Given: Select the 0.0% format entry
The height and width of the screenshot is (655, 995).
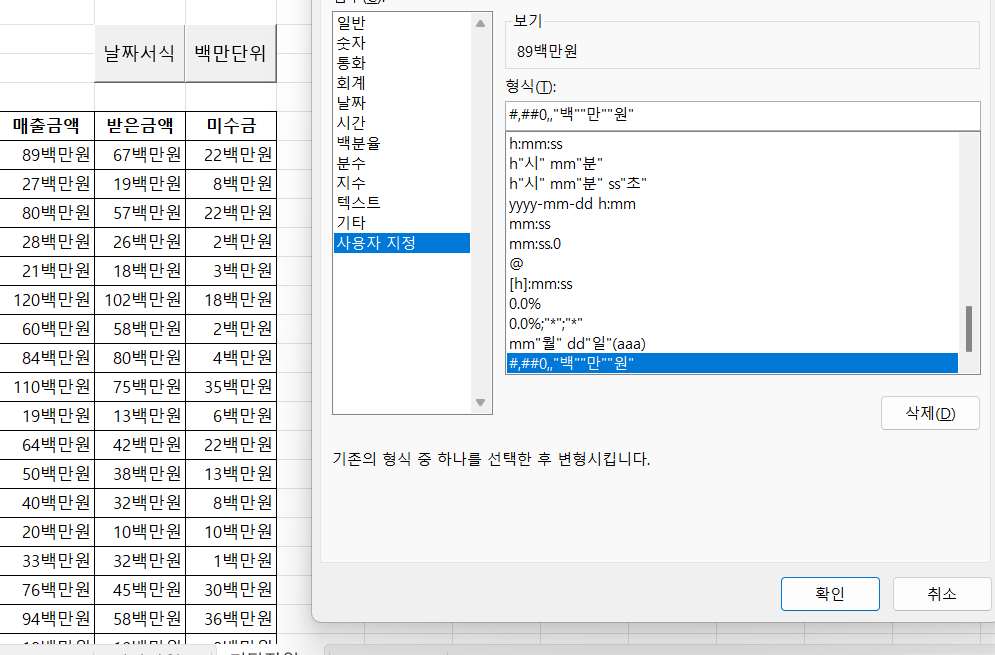Looking at the screenshot, I should [525, 303].
